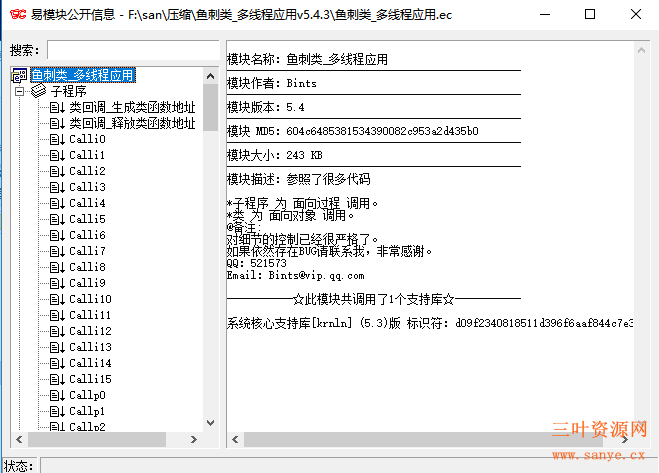
Task: Click the subroutine icon next to Calli0
Action: (57, 140)
